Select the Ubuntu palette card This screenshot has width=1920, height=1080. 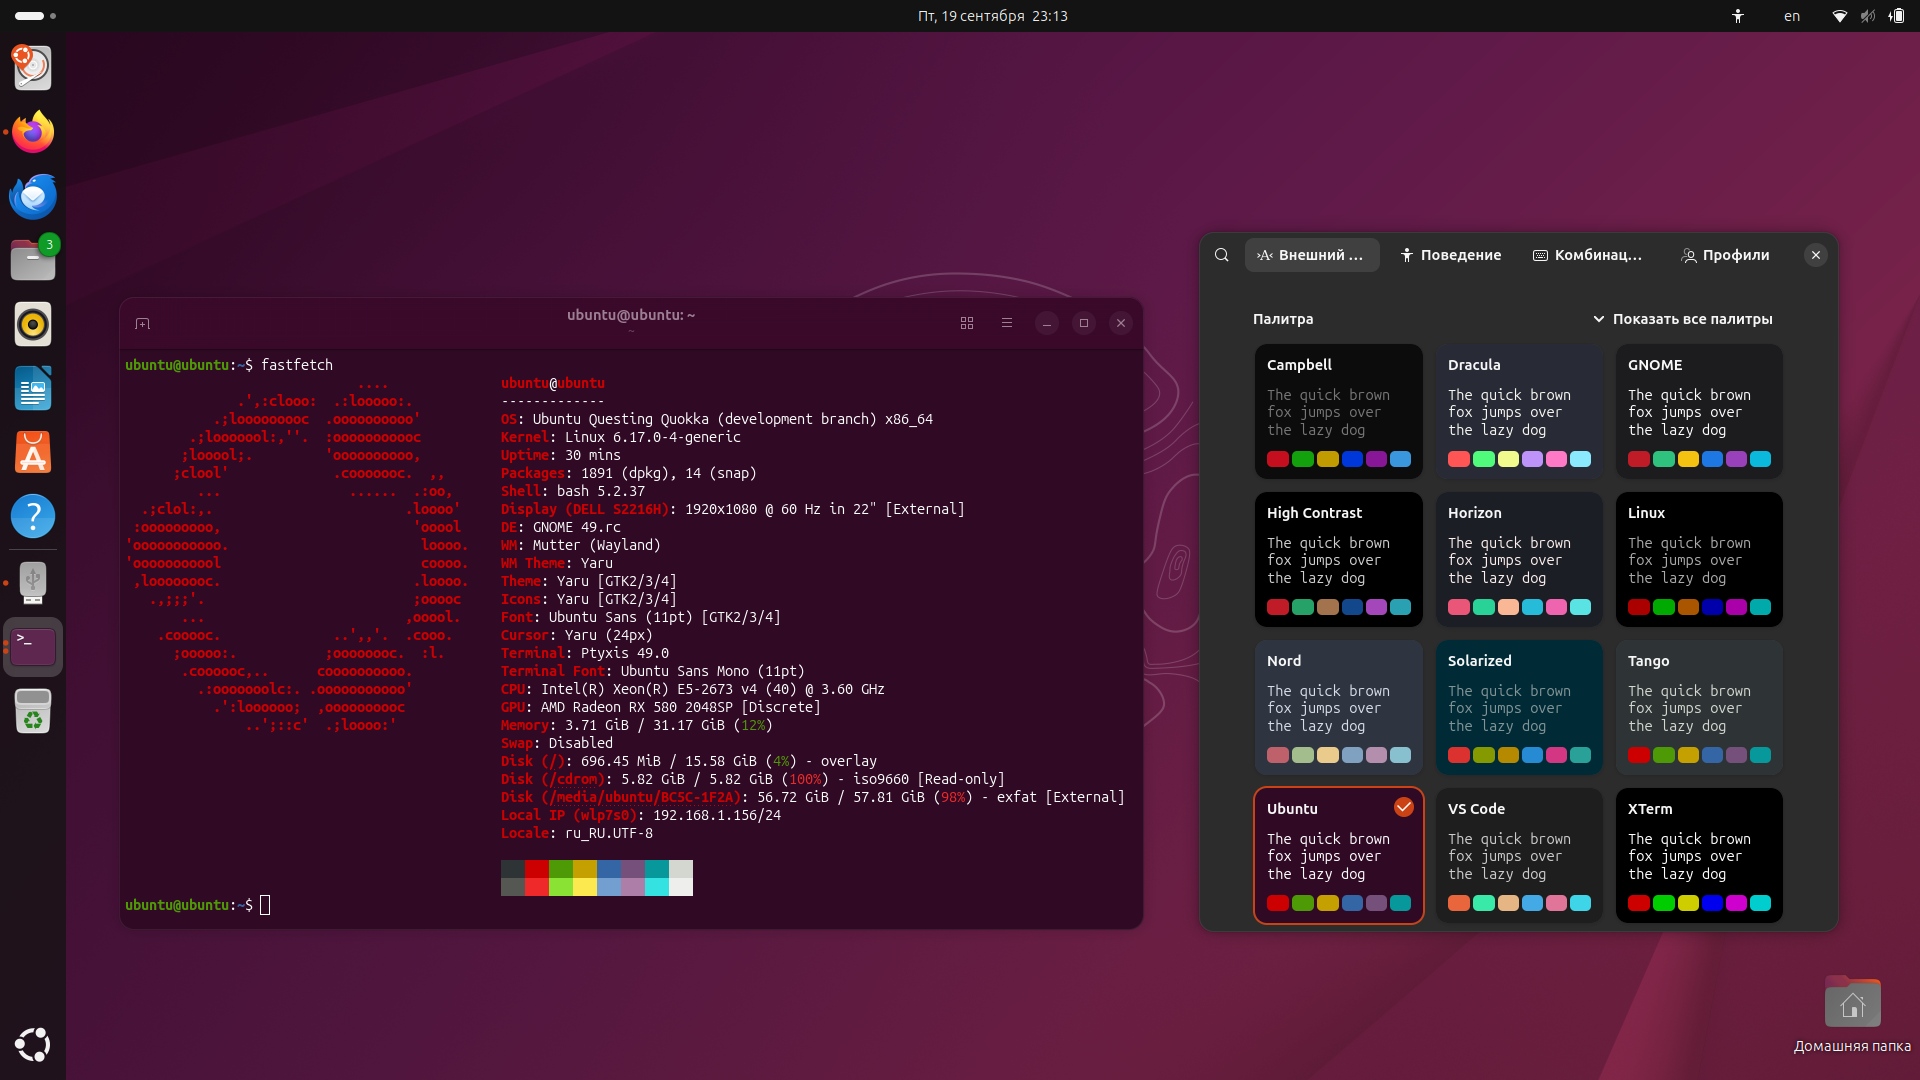(x=1338, y=855)
